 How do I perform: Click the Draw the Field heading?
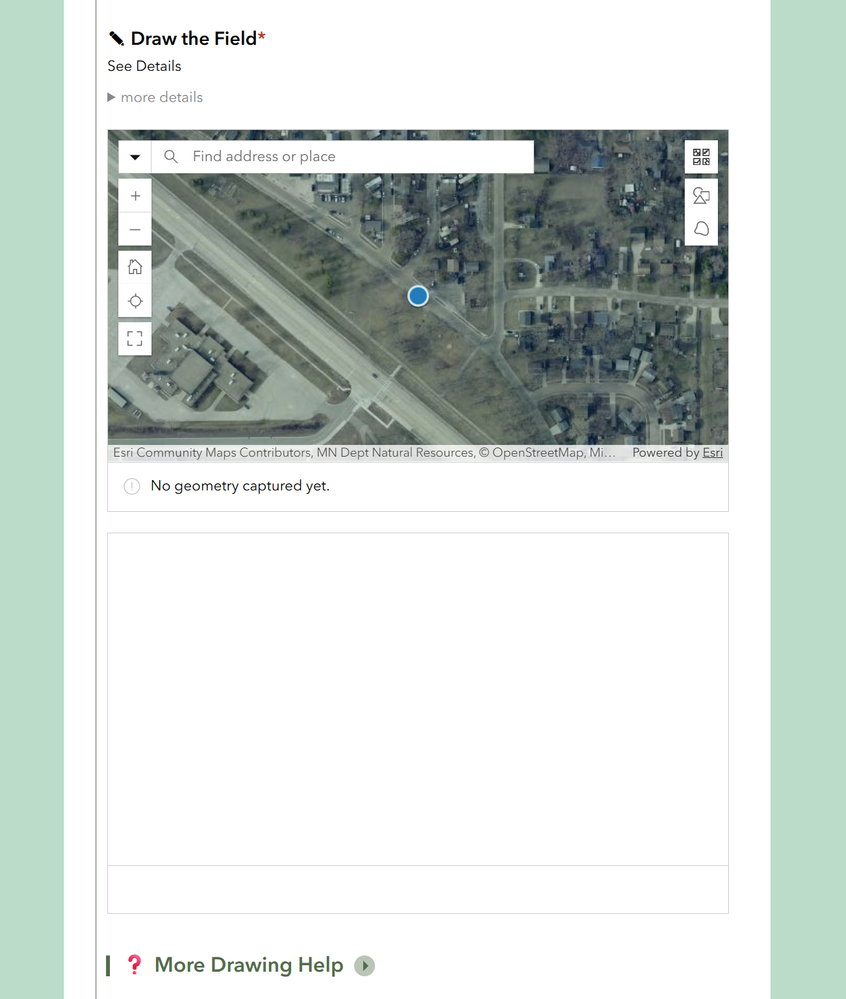click(x=194, y=39)
